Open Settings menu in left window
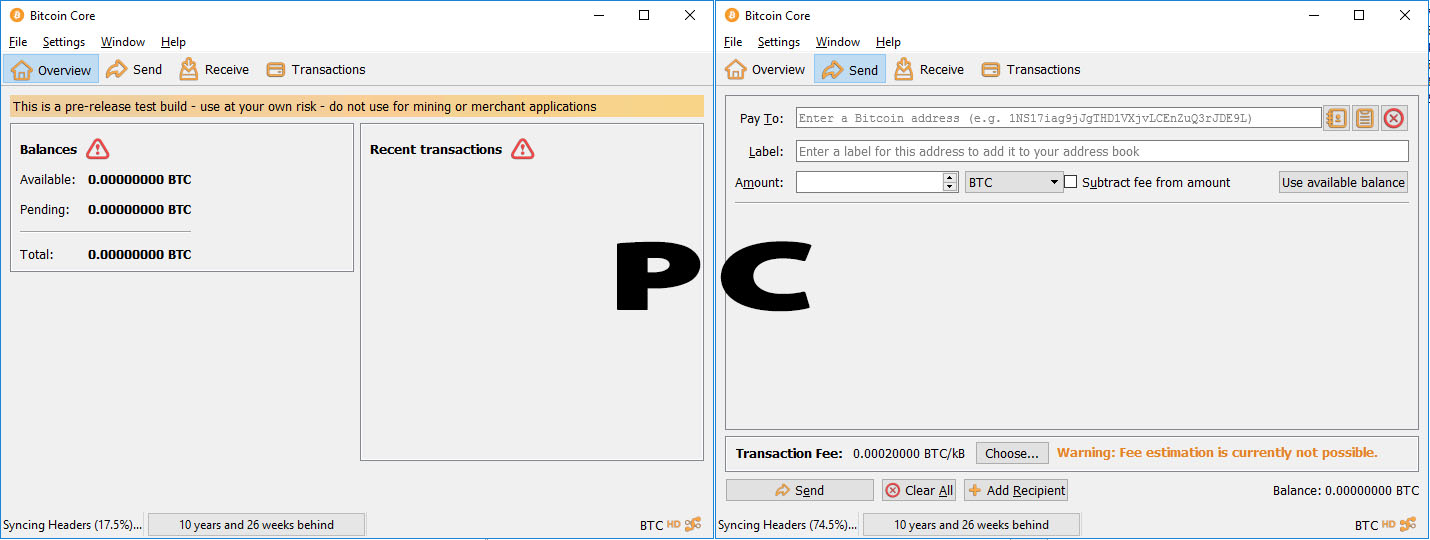 (64, 42)
